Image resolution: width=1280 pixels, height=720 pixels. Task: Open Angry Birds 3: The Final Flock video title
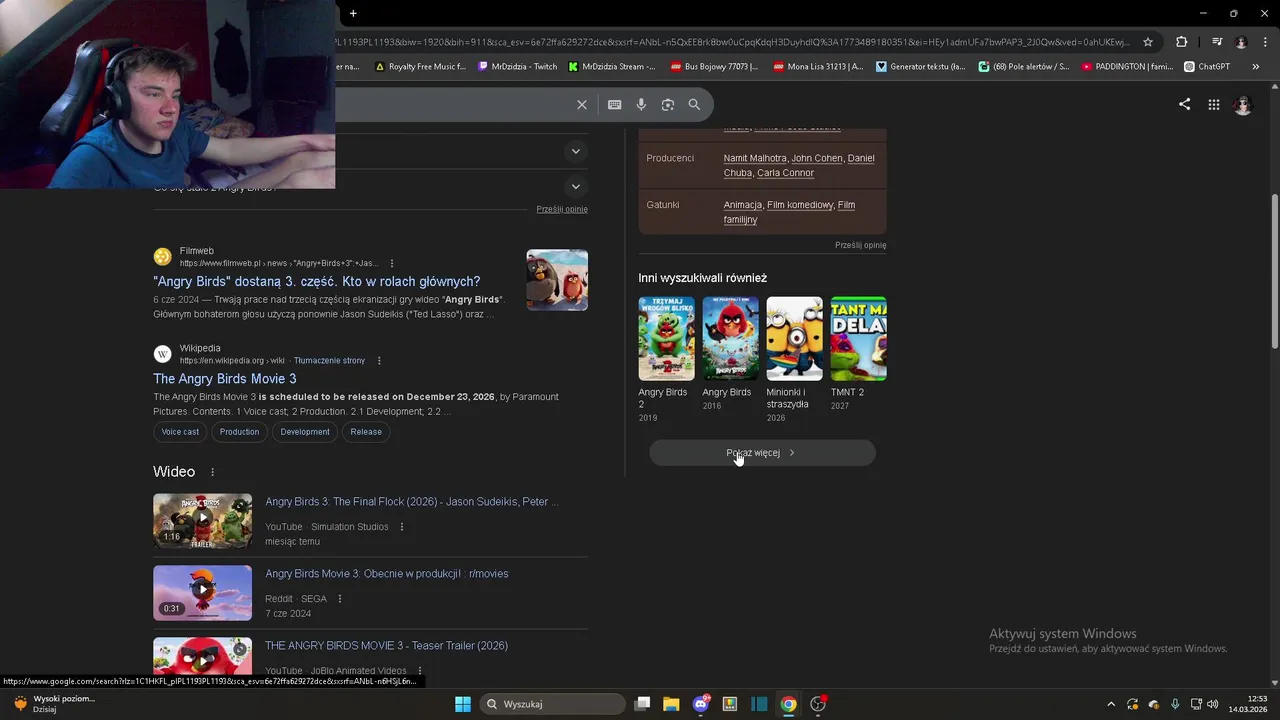(x=411, y=502)
